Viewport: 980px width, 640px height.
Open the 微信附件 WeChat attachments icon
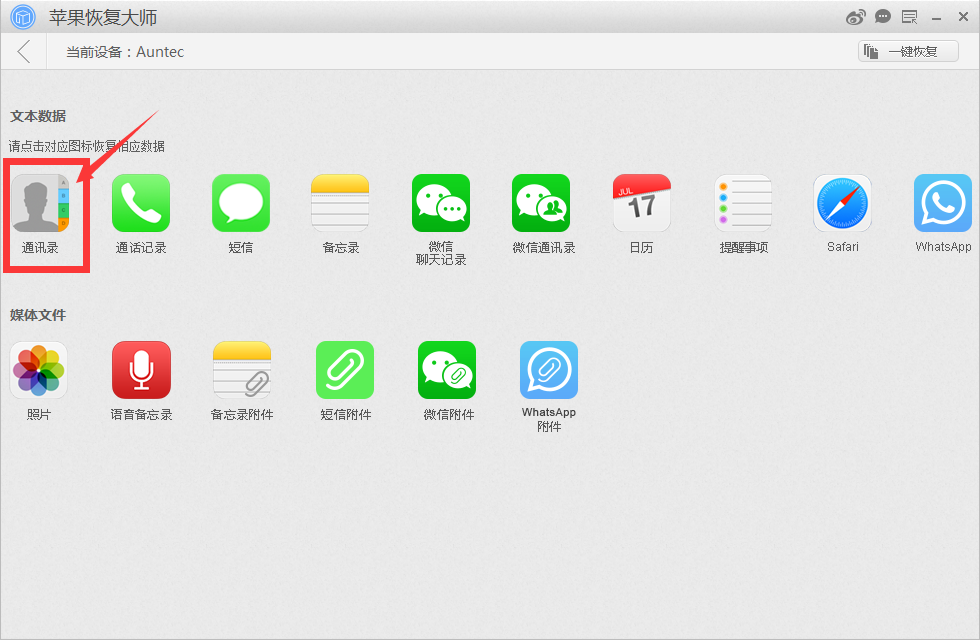coord(447,370)
